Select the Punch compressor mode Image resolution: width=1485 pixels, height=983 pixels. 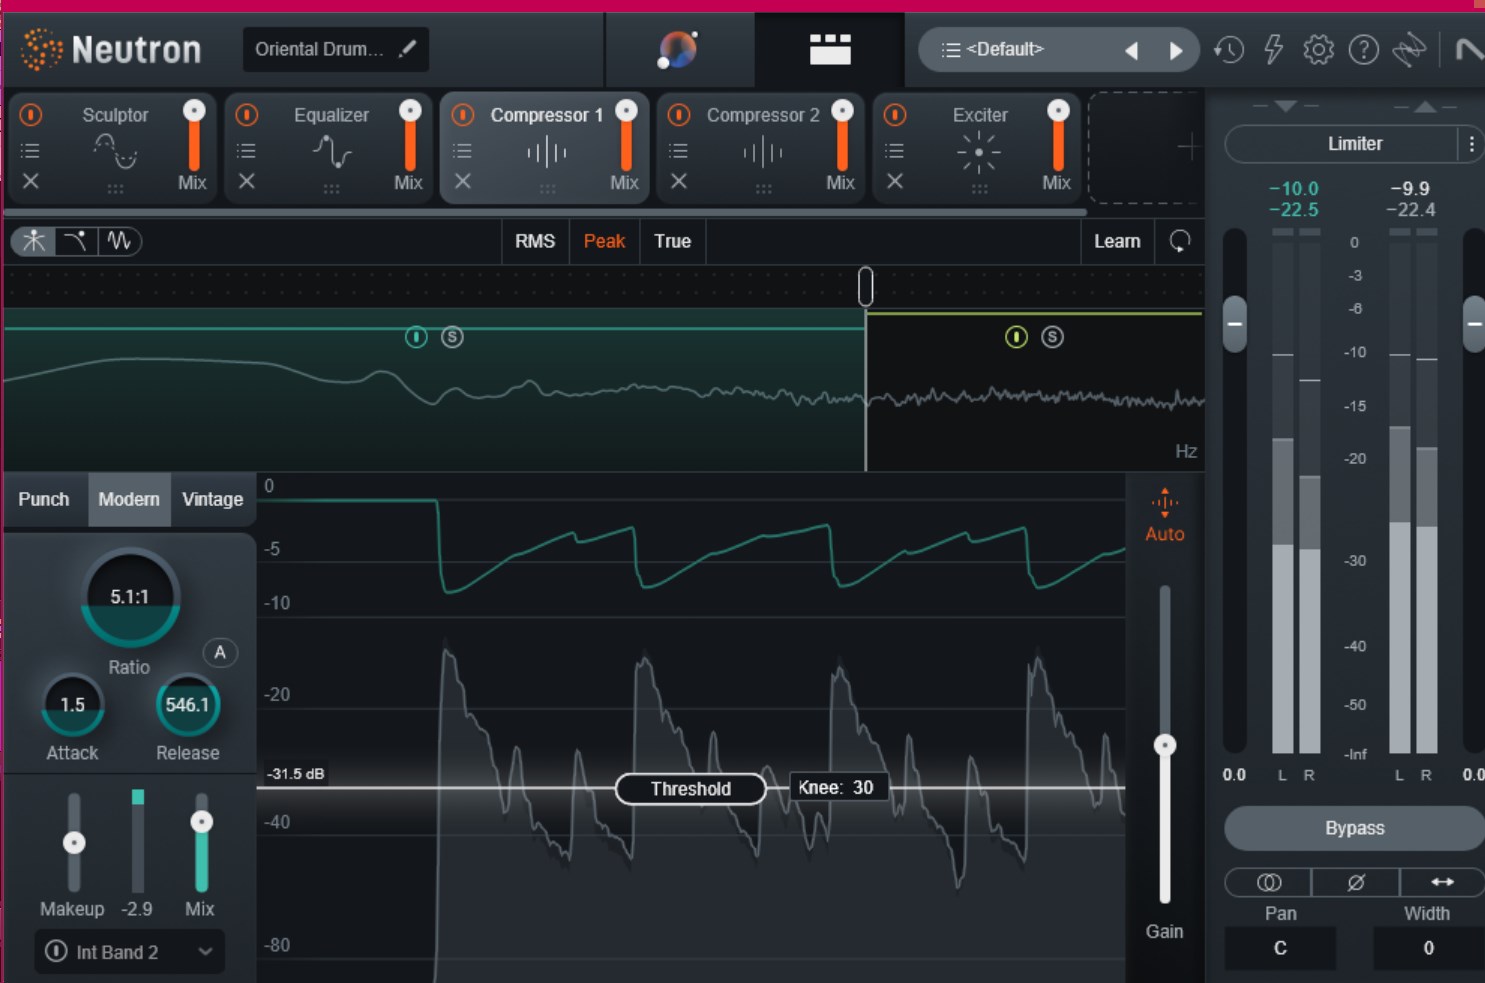(44, 499)
